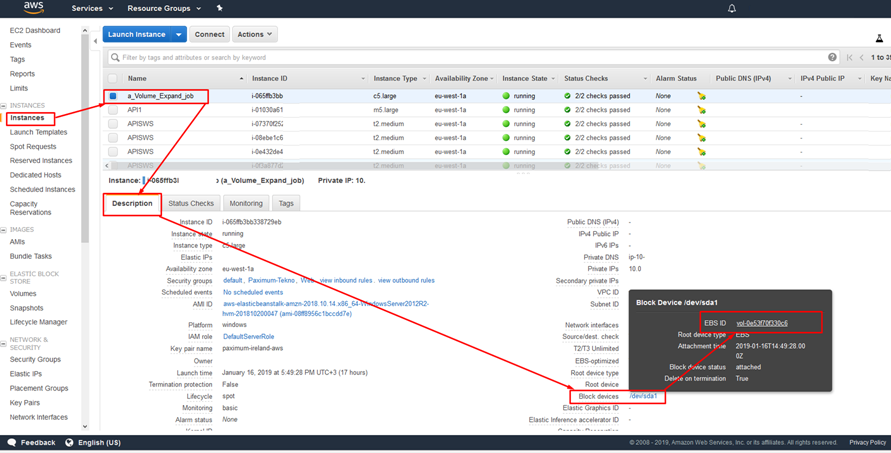This screenshot has height=453, width=891.
Task: Focus the filter by tags search field
Action: click(x=472, y=57)
